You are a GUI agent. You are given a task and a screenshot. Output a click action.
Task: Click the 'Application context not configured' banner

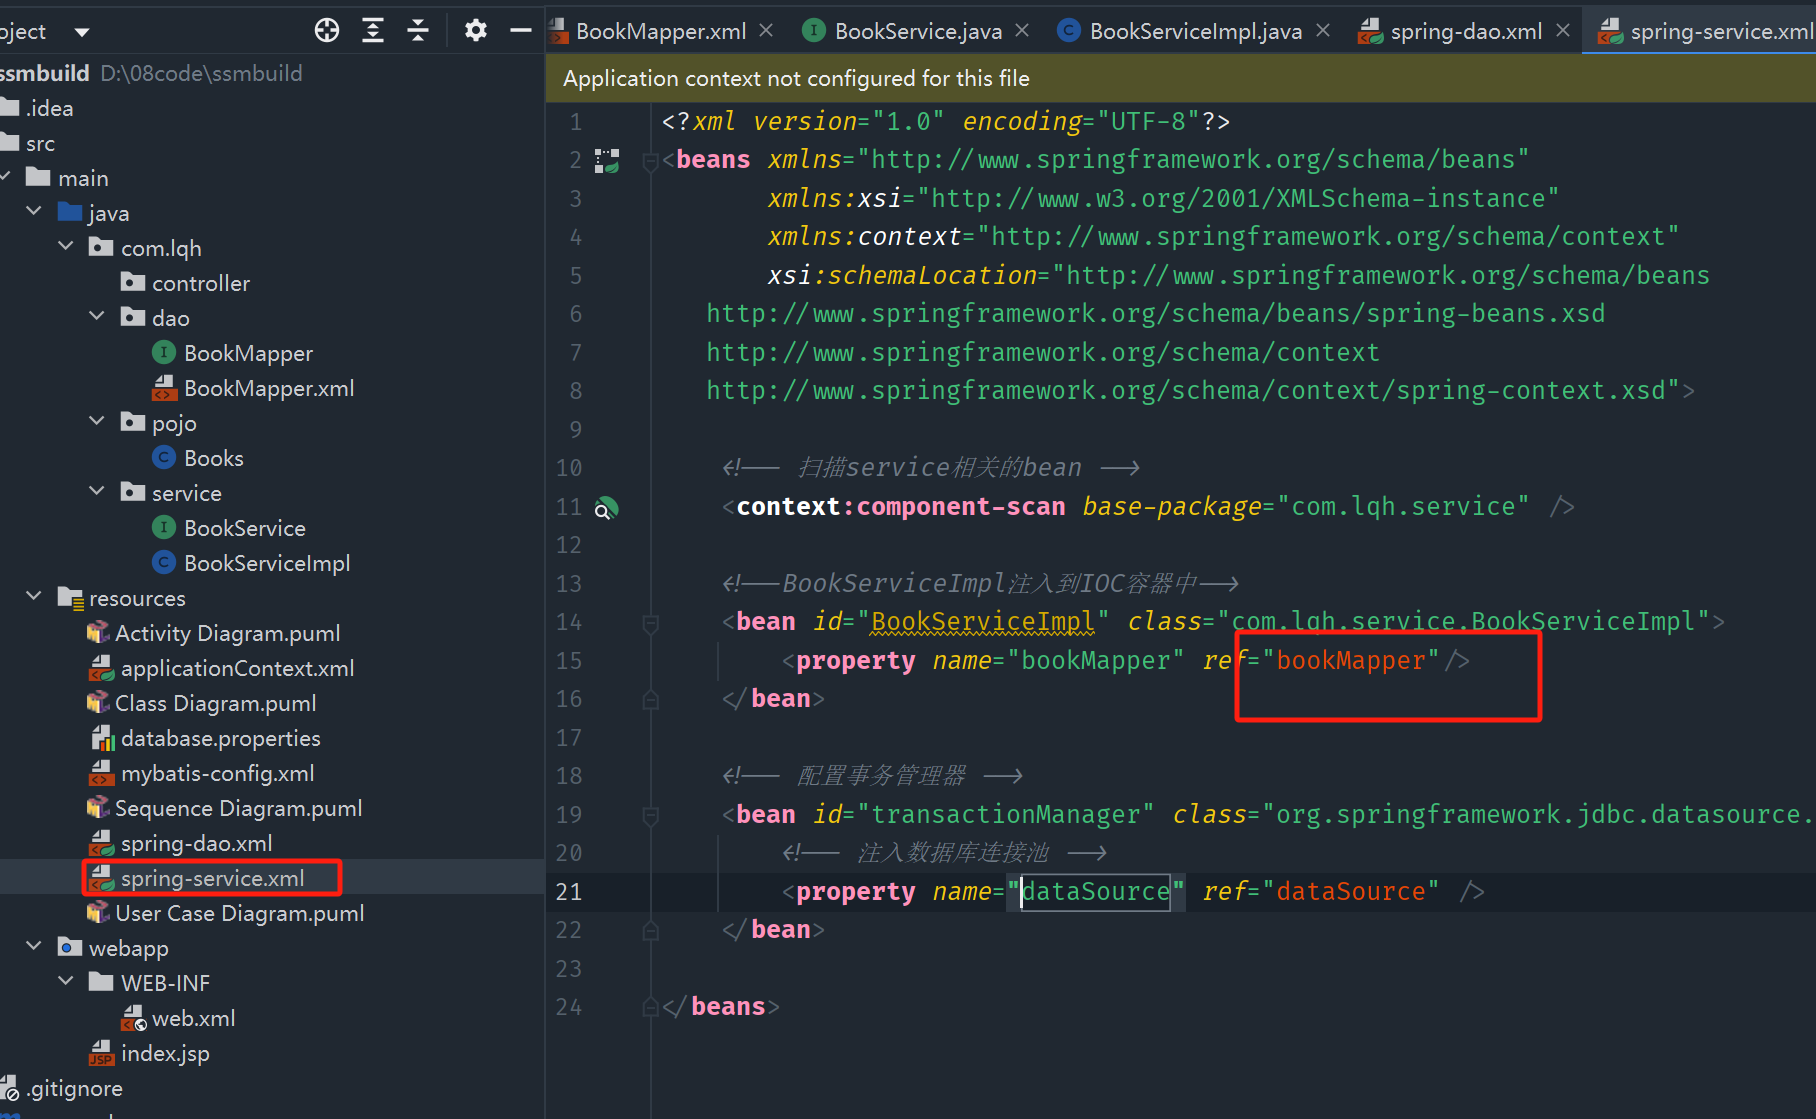pyautogui.click(x=1180, y=78)
